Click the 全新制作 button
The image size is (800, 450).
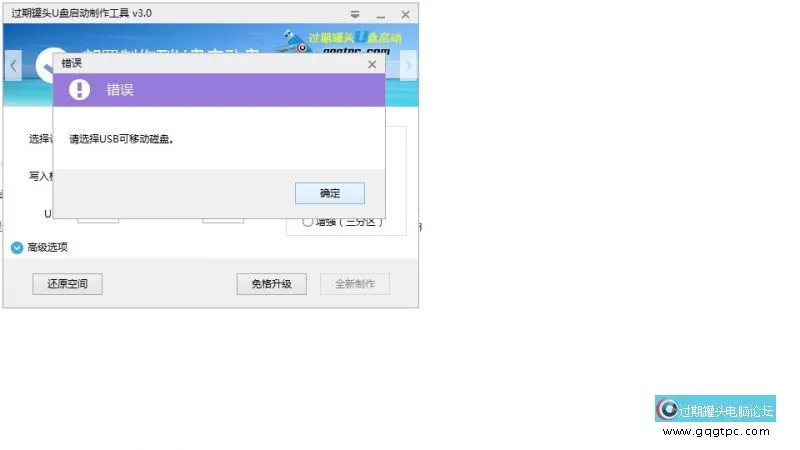(355, 284)
